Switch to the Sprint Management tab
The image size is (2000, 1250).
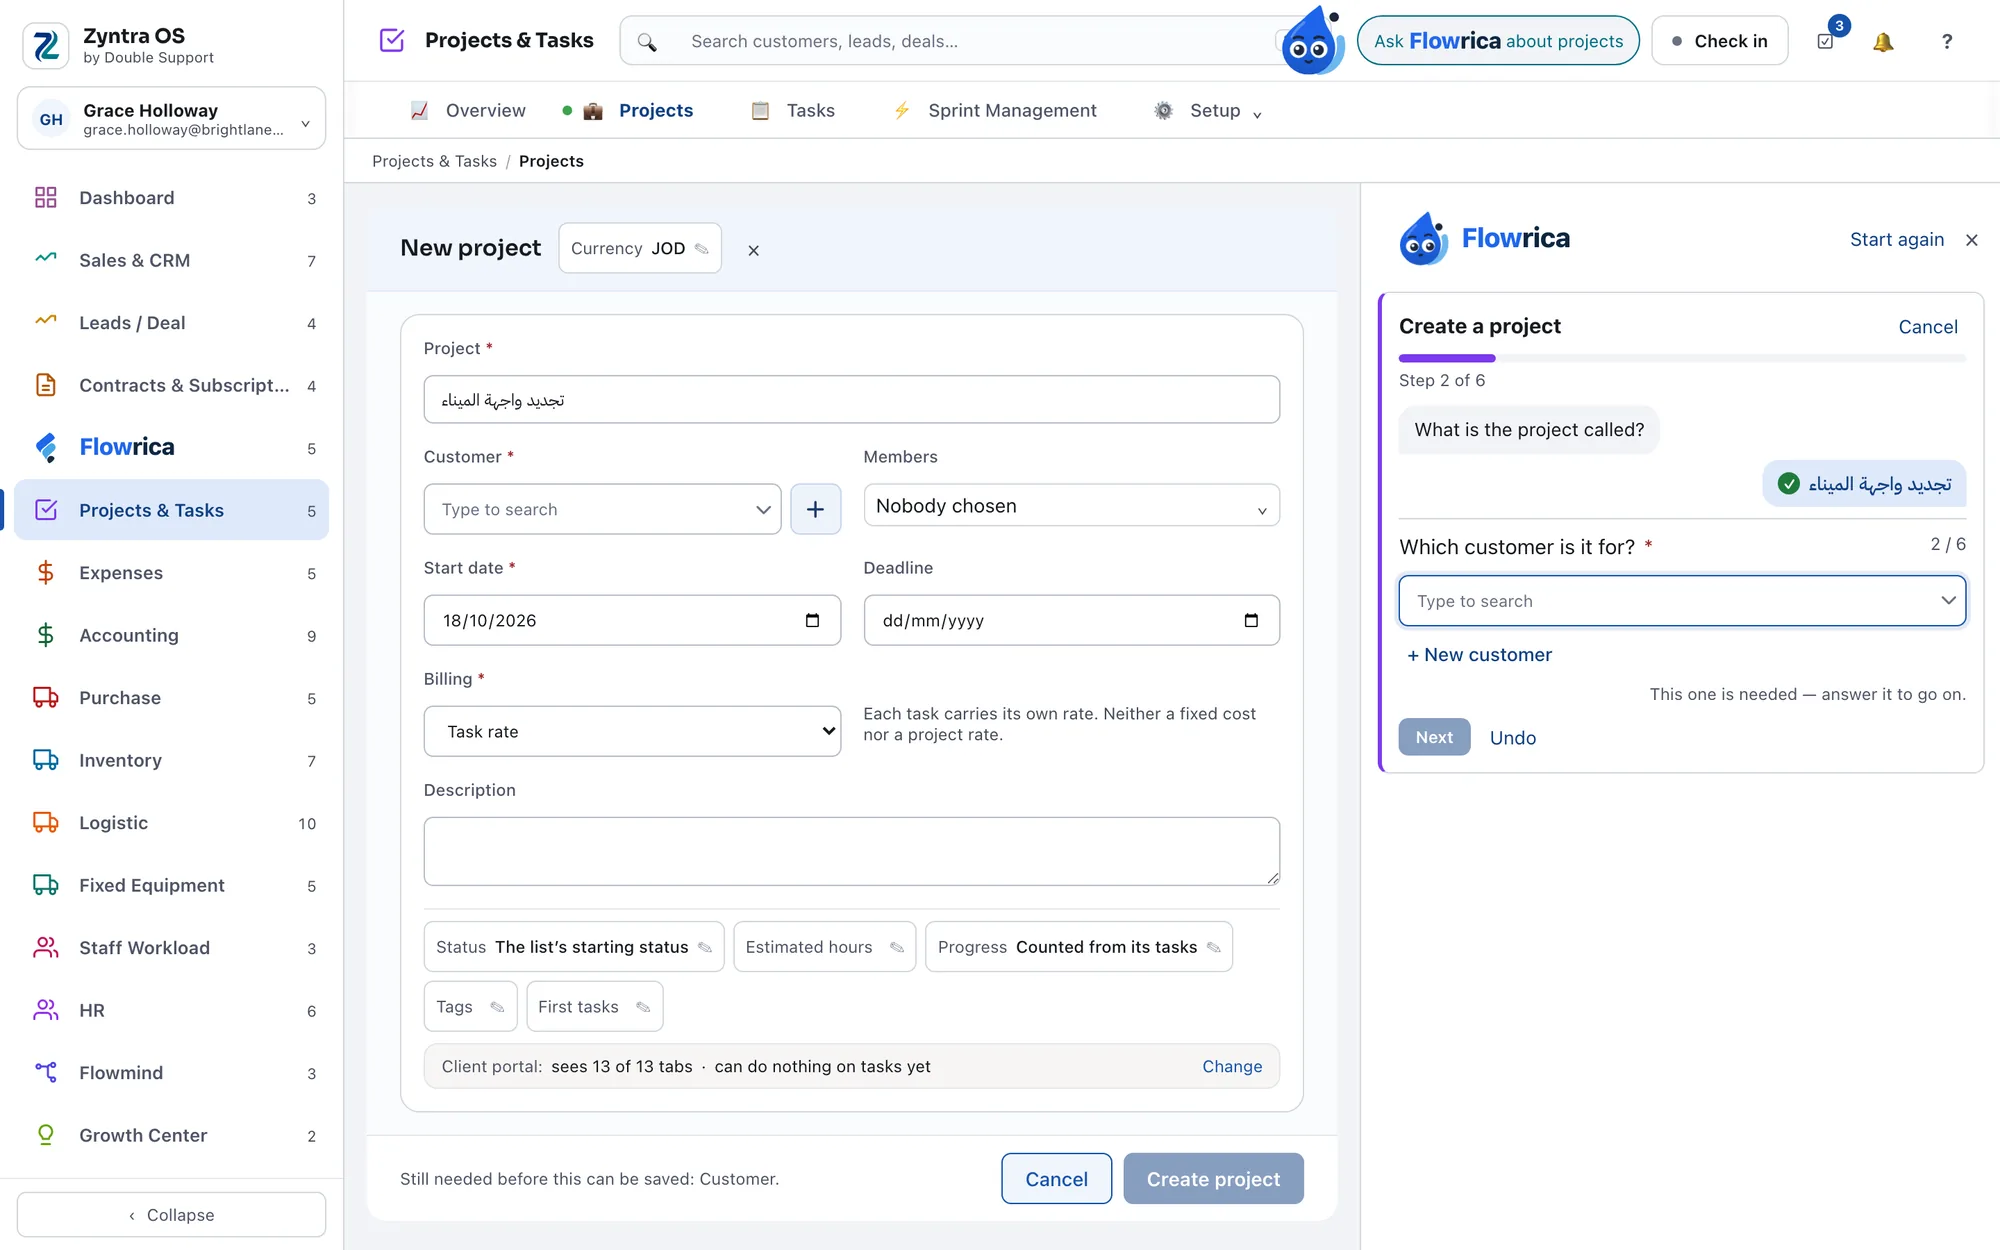(x=995, y=110)
